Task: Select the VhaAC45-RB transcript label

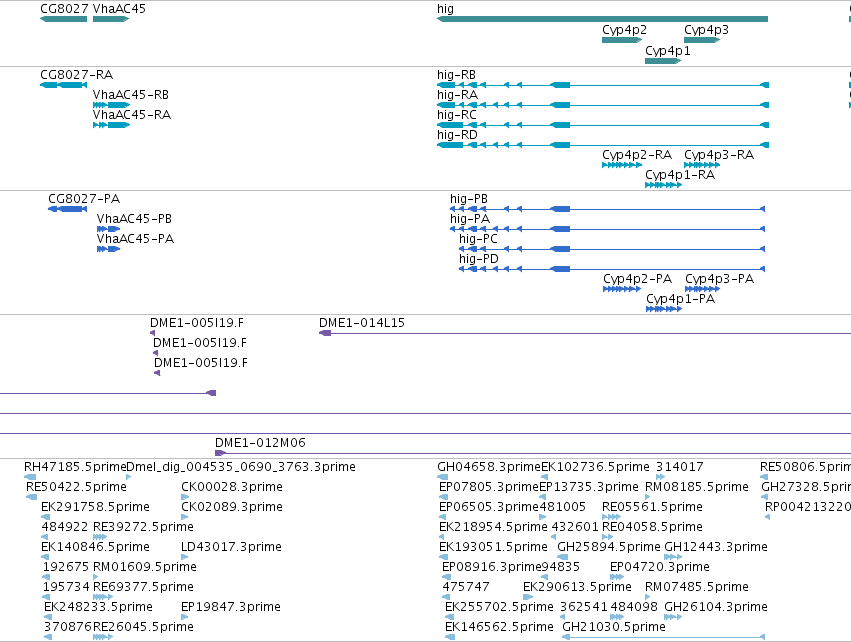Action: 131,95
